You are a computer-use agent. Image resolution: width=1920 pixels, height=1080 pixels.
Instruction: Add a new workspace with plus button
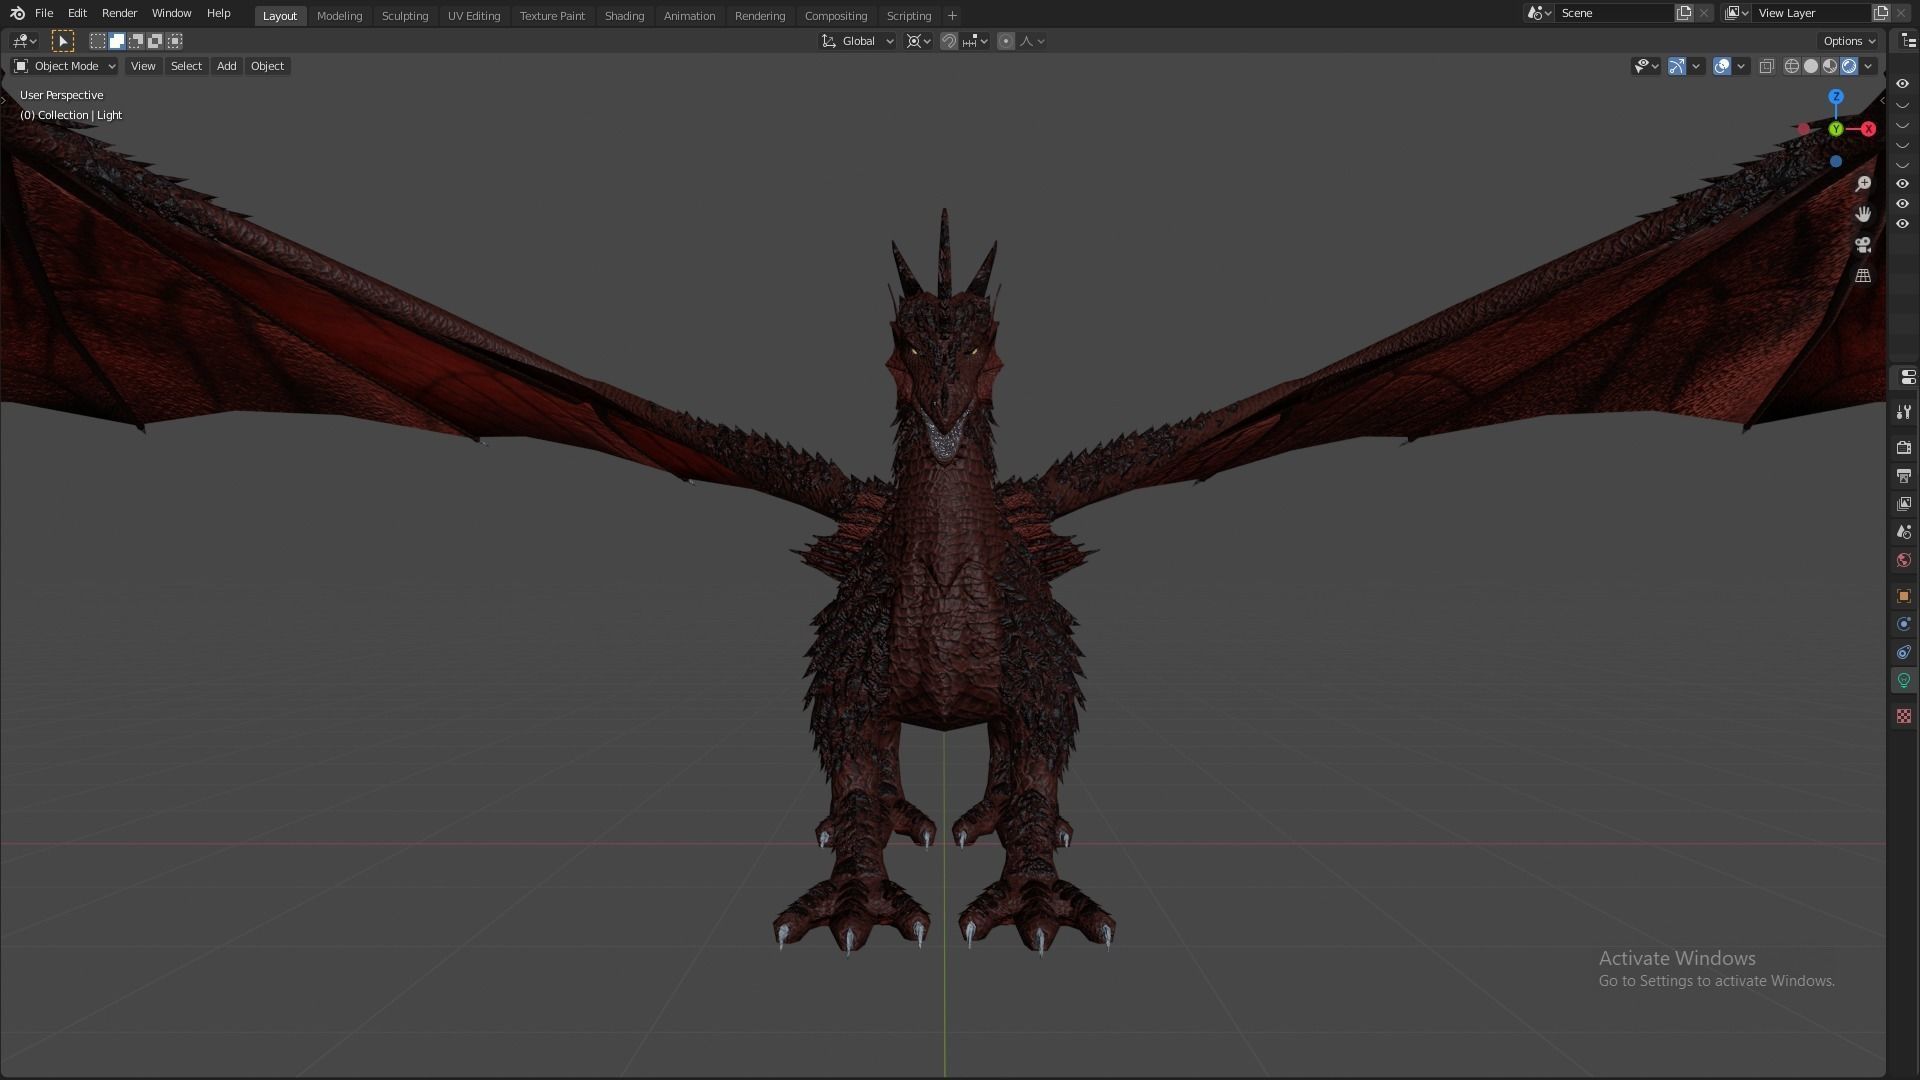(x=952, y=16)
